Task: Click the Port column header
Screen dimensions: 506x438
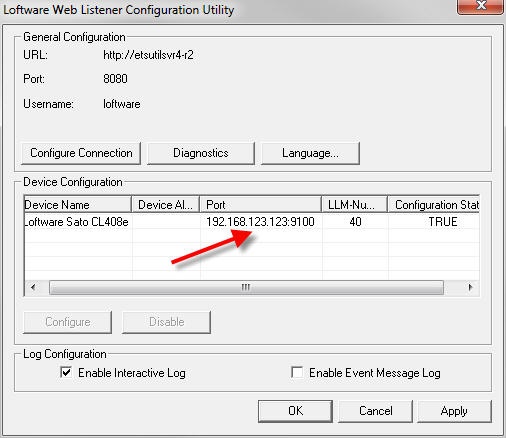Action: tap(261, 204)
